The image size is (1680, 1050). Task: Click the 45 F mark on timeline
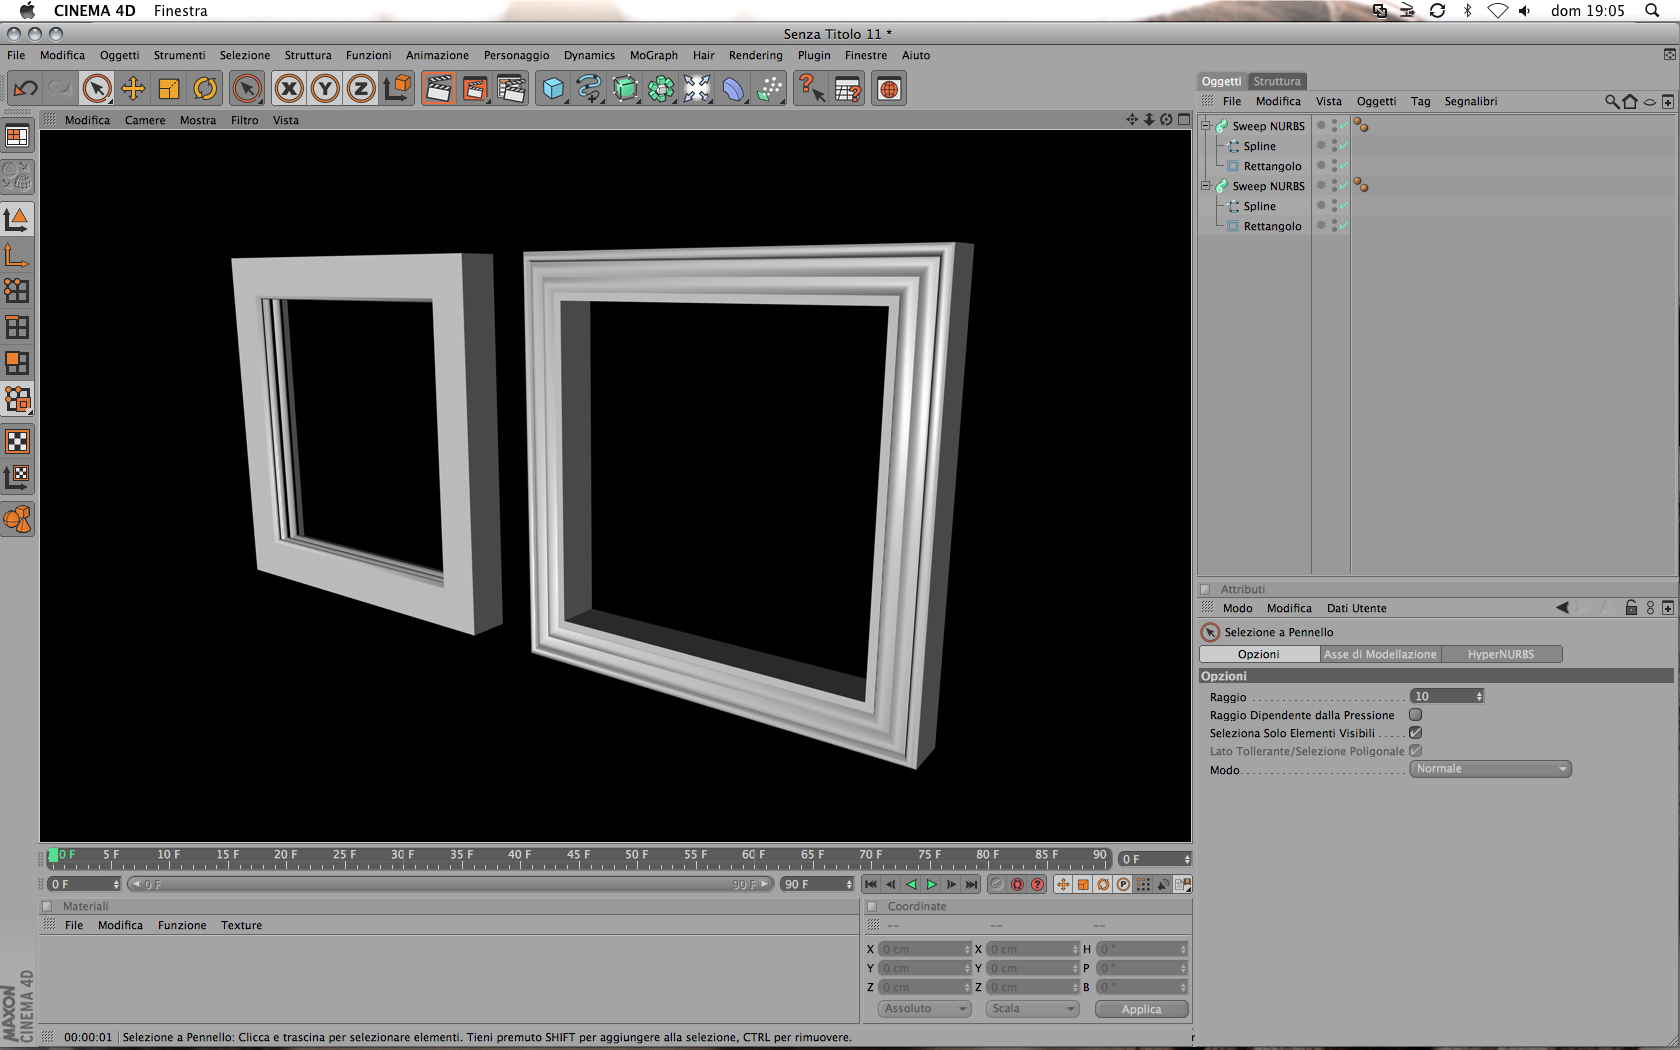tap(577, 855)
